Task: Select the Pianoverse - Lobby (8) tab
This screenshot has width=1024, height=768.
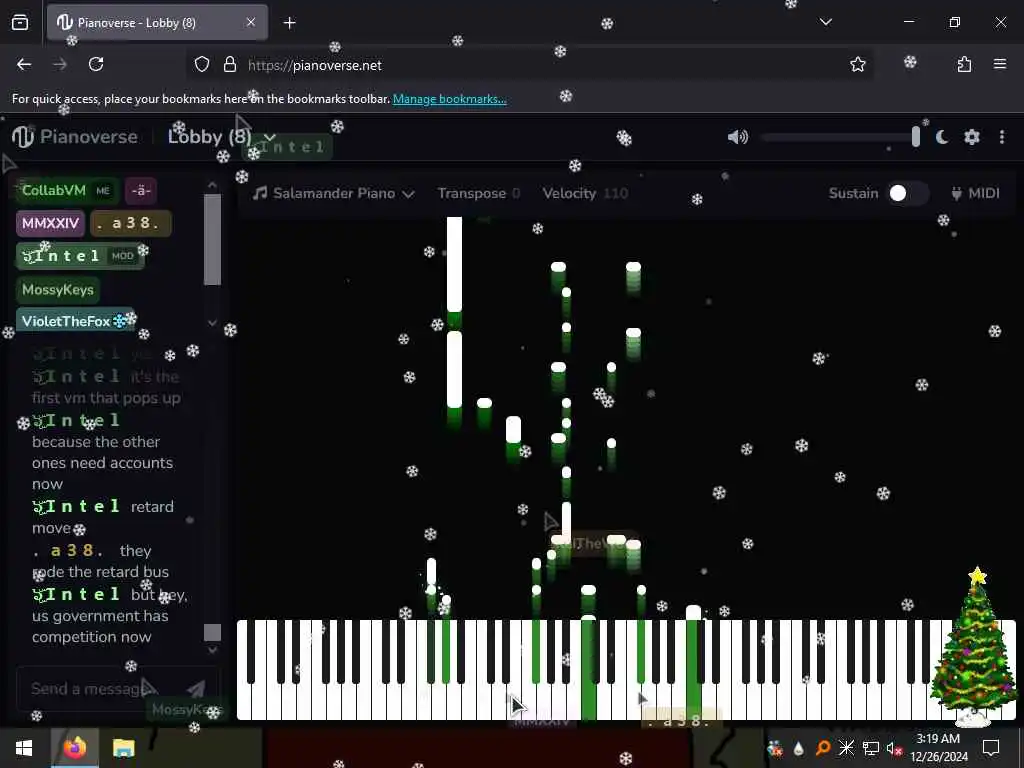Action: [x=157, y=23]
